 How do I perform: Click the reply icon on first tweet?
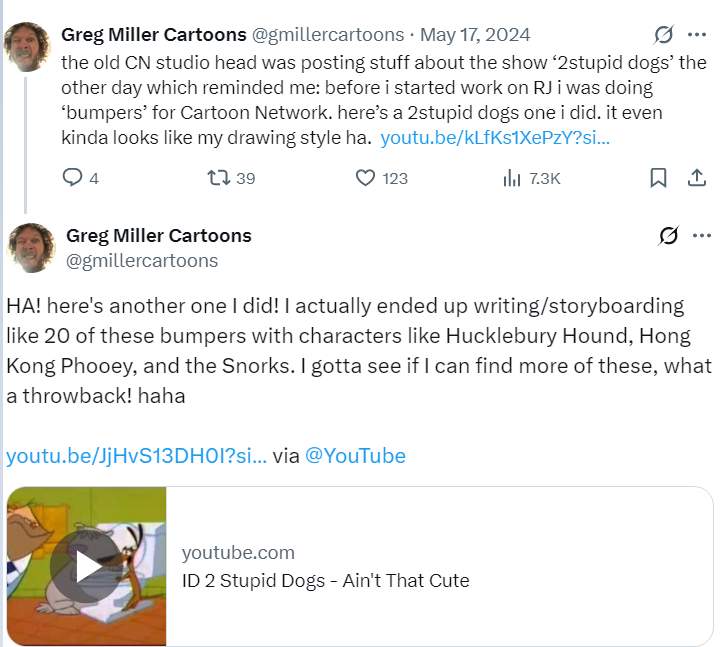point(73,178)
